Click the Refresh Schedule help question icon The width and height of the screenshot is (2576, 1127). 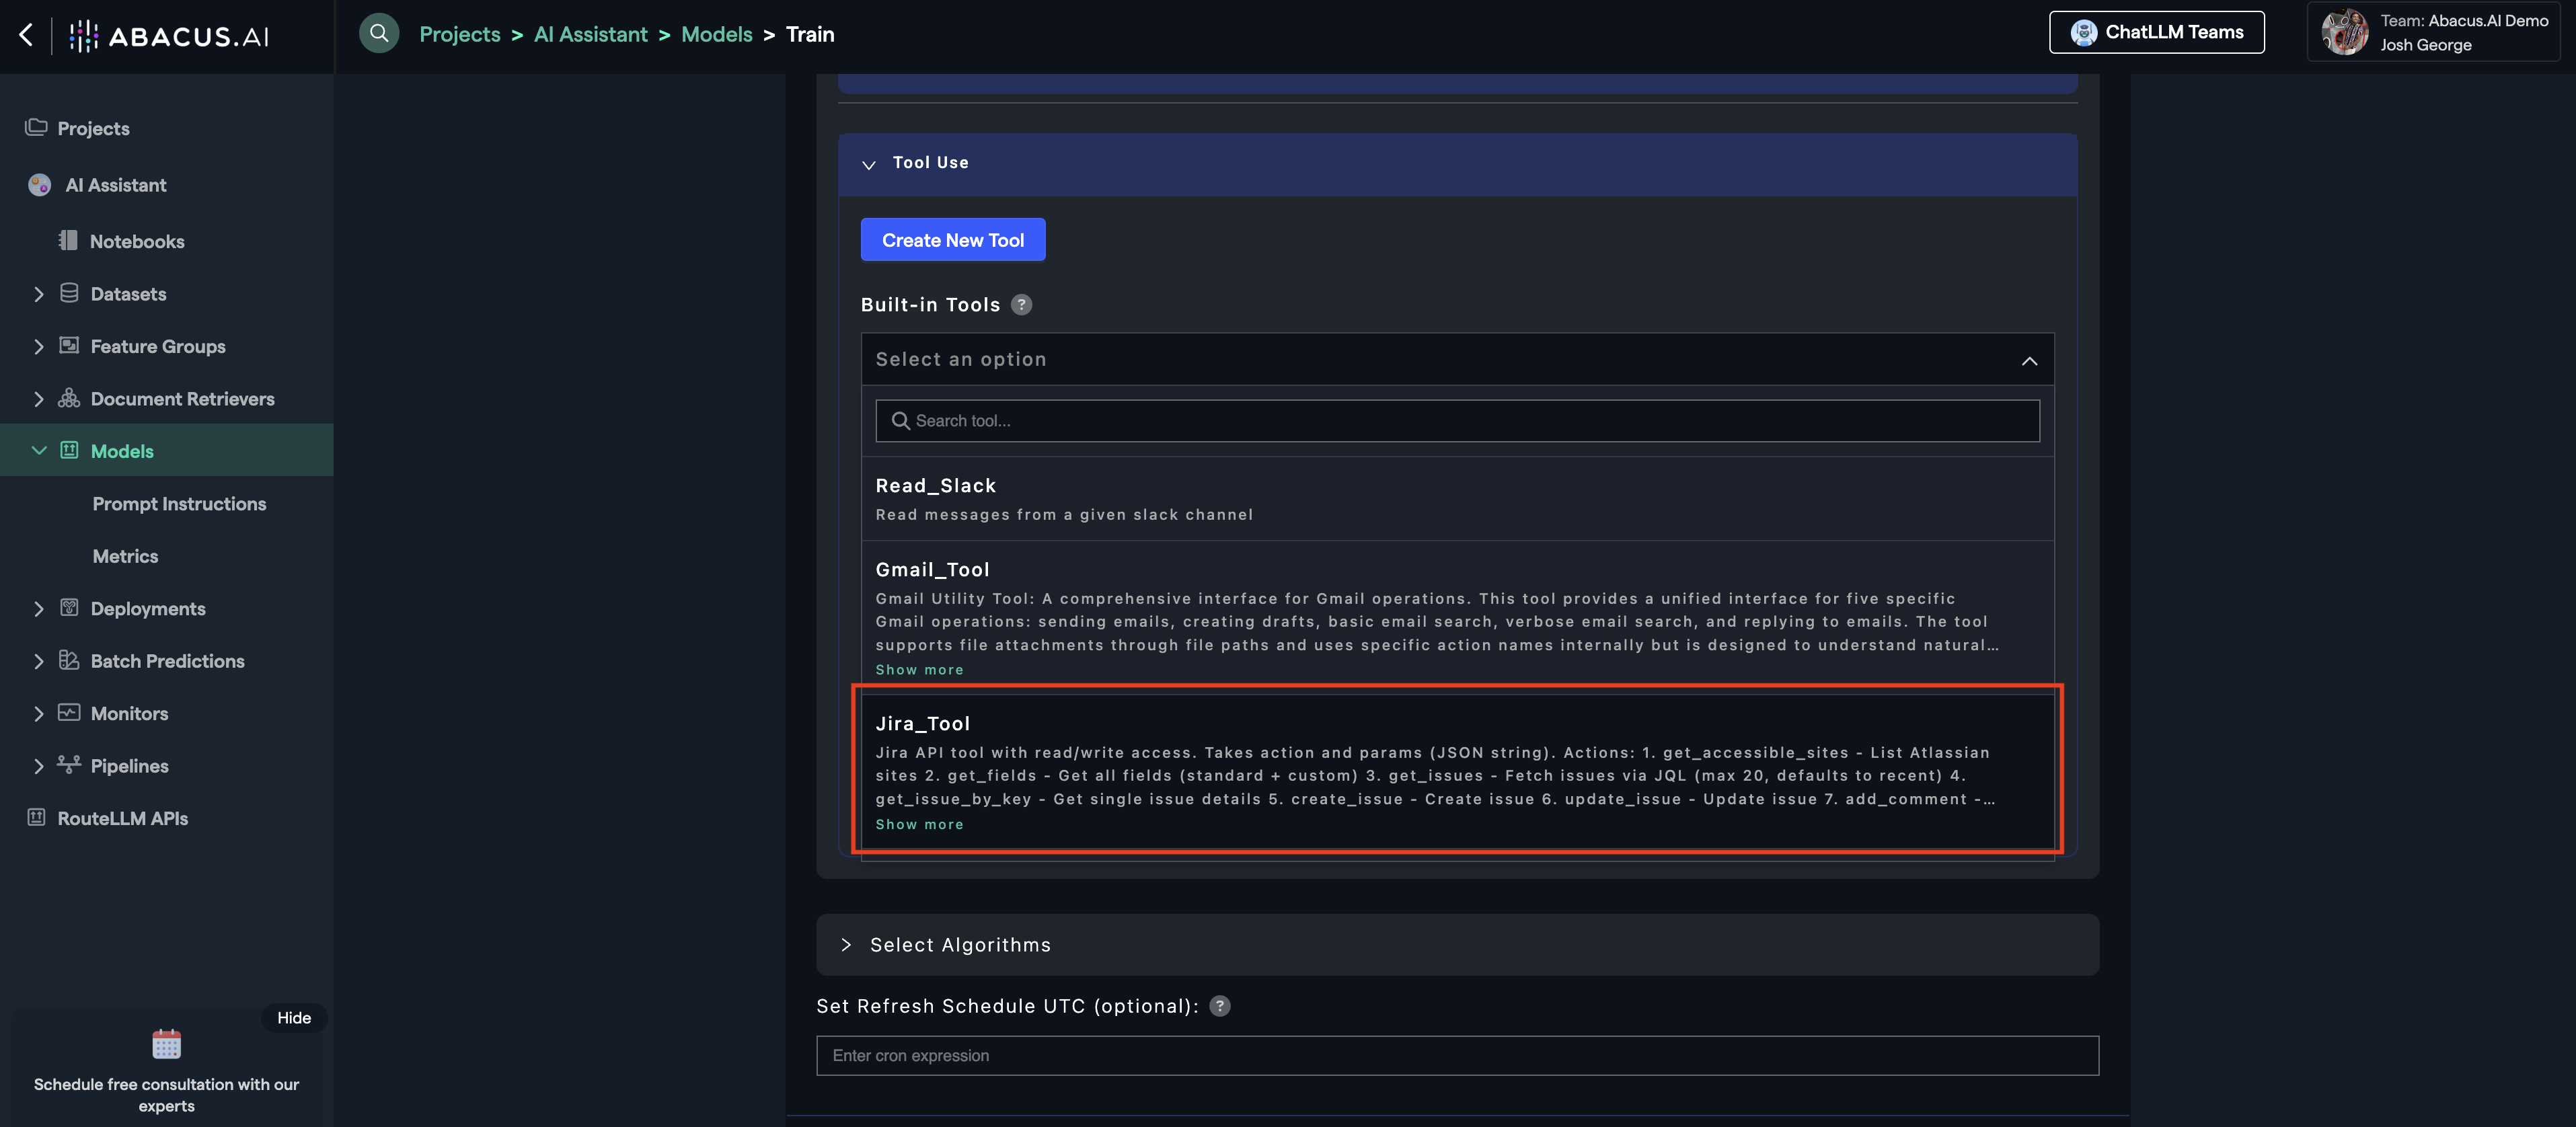point(1219,1006)
